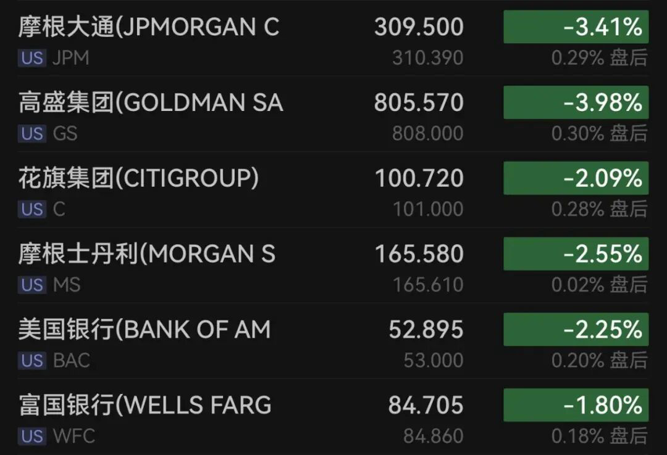Toggle the -3.98% change badge for Goldman
The image size is (667, 455).
pyautogui.click(x=576, y=103)
